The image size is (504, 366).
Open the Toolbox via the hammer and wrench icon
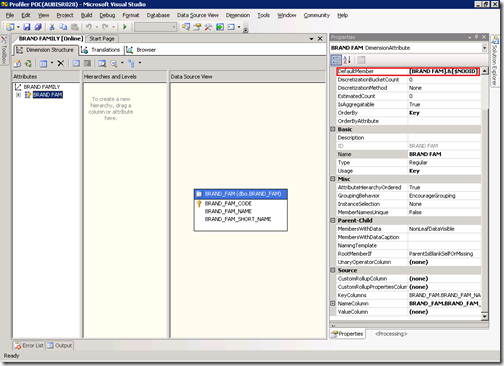208,27
